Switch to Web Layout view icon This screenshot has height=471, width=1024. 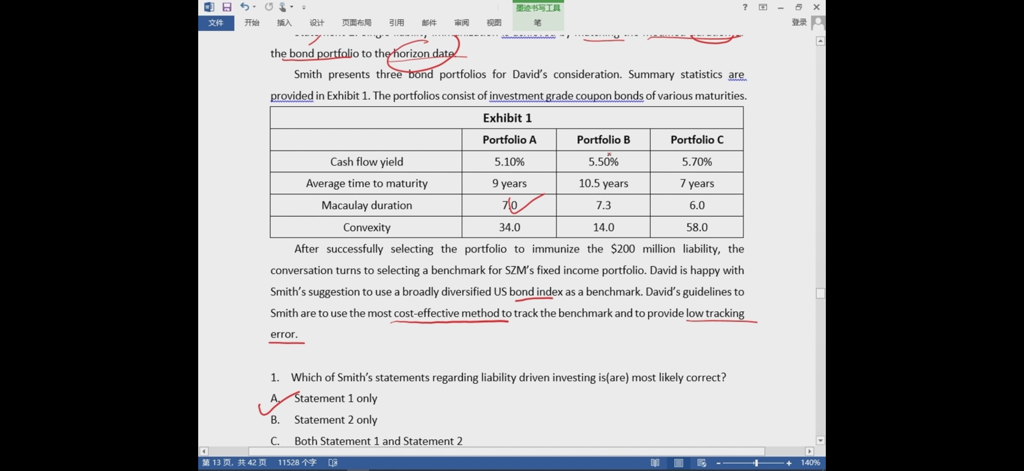(702, 463)
